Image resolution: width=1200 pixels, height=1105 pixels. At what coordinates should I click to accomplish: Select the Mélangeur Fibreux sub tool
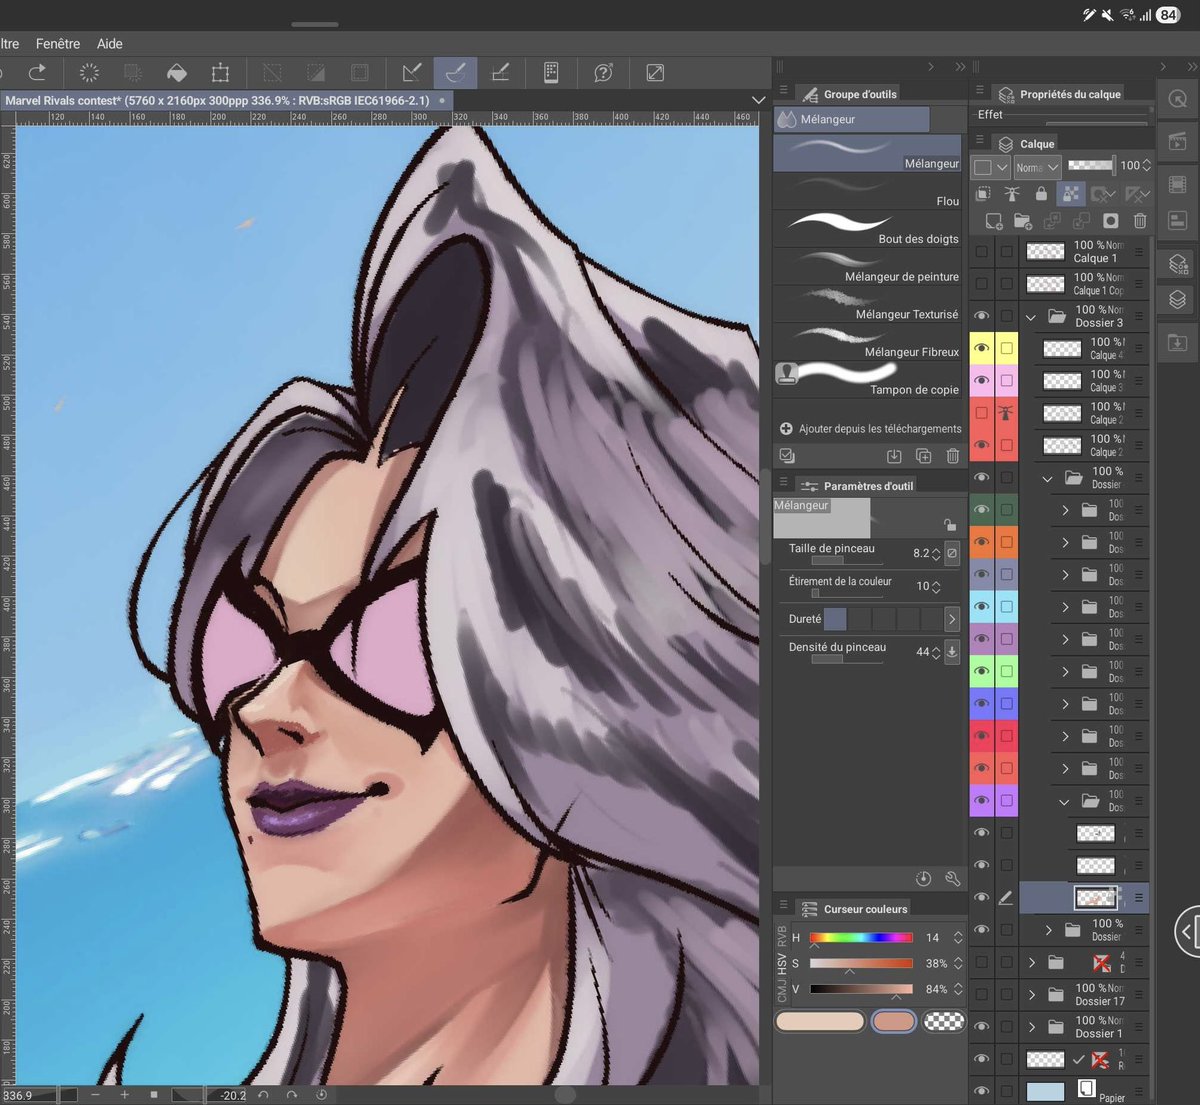tap(867, 342)
